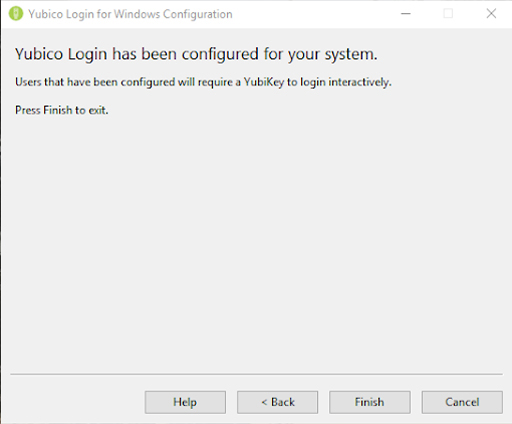Click the sentence about users requiring a YubiKey
Viewport: 512px width, 424px height.
(x=203, y=82)
